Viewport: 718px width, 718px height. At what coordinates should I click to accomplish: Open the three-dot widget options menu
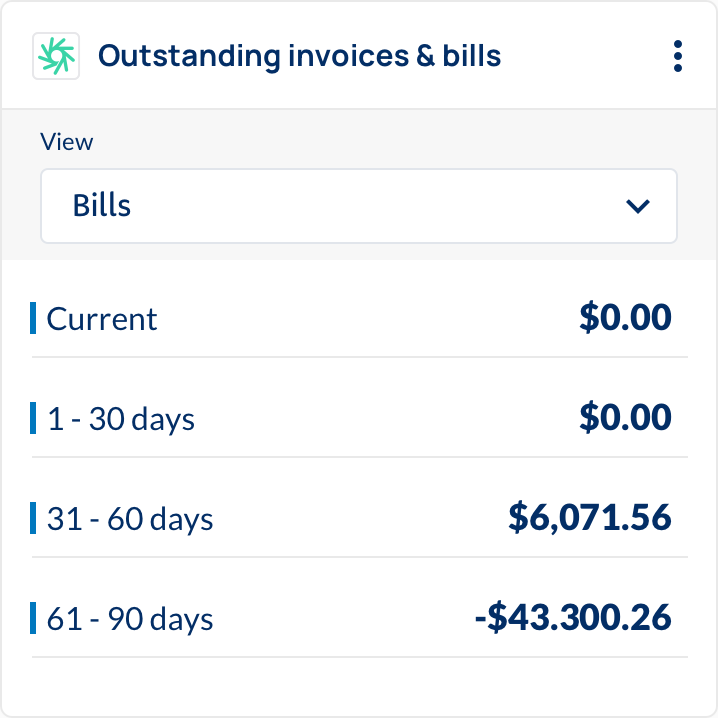(678, 56)
